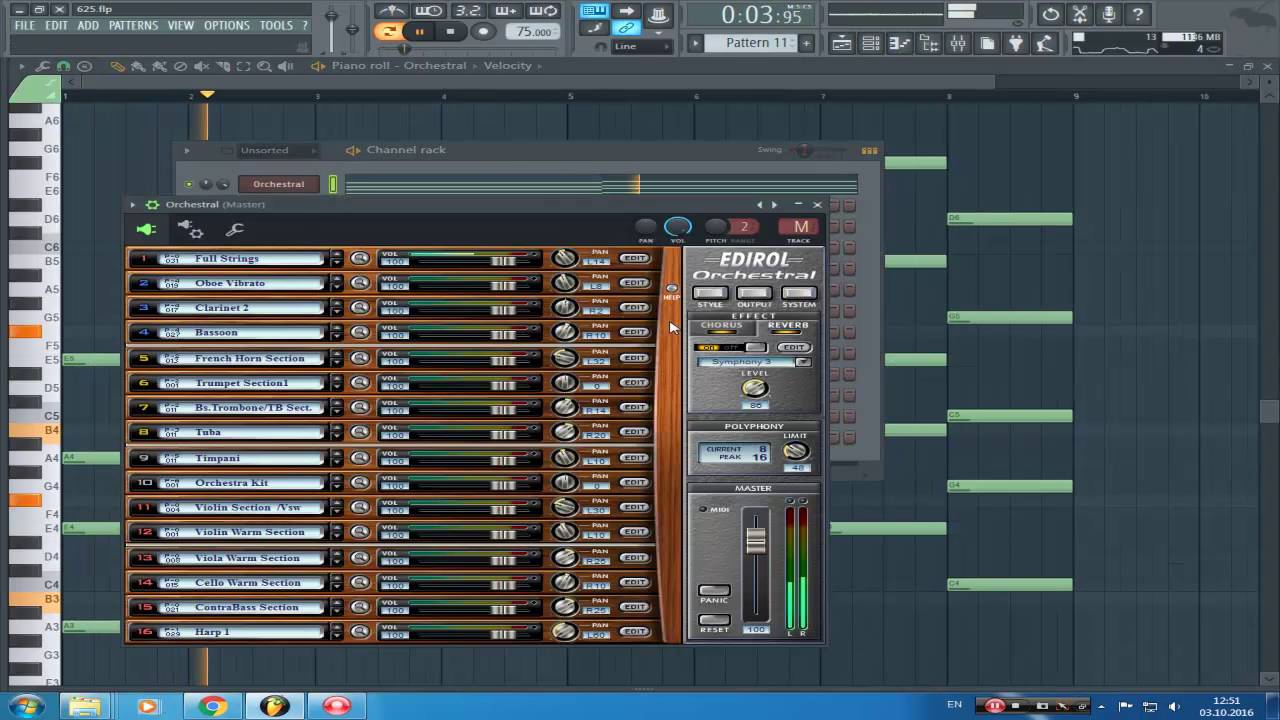Open the plugin wrench settings icon

(235, 230)
